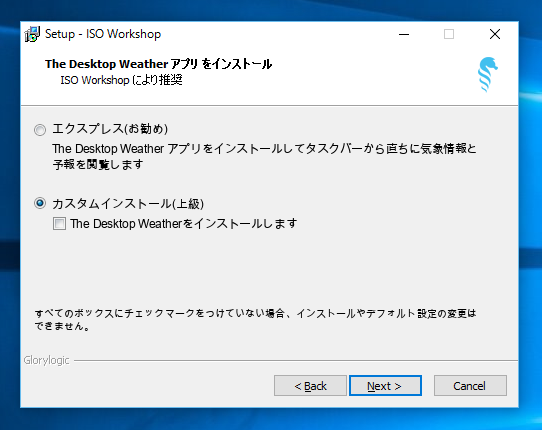Click the Setup - ISO Workshop window title
542x430 pixels.
(103, 34)
